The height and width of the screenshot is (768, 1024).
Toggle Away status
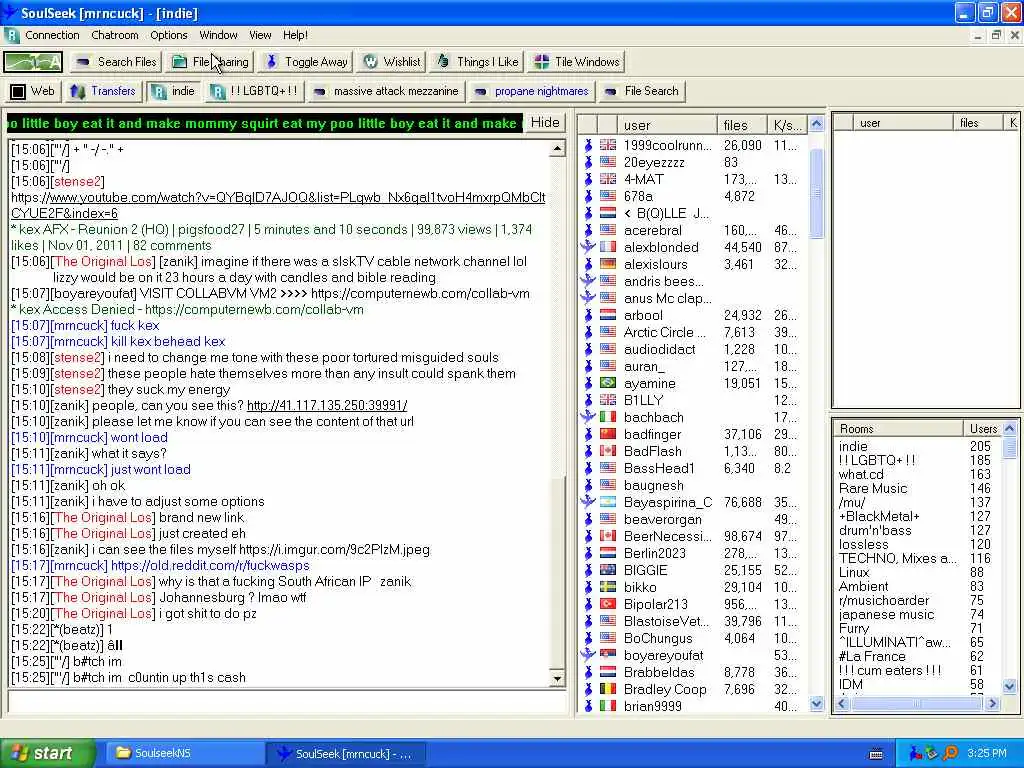[306, 62]
